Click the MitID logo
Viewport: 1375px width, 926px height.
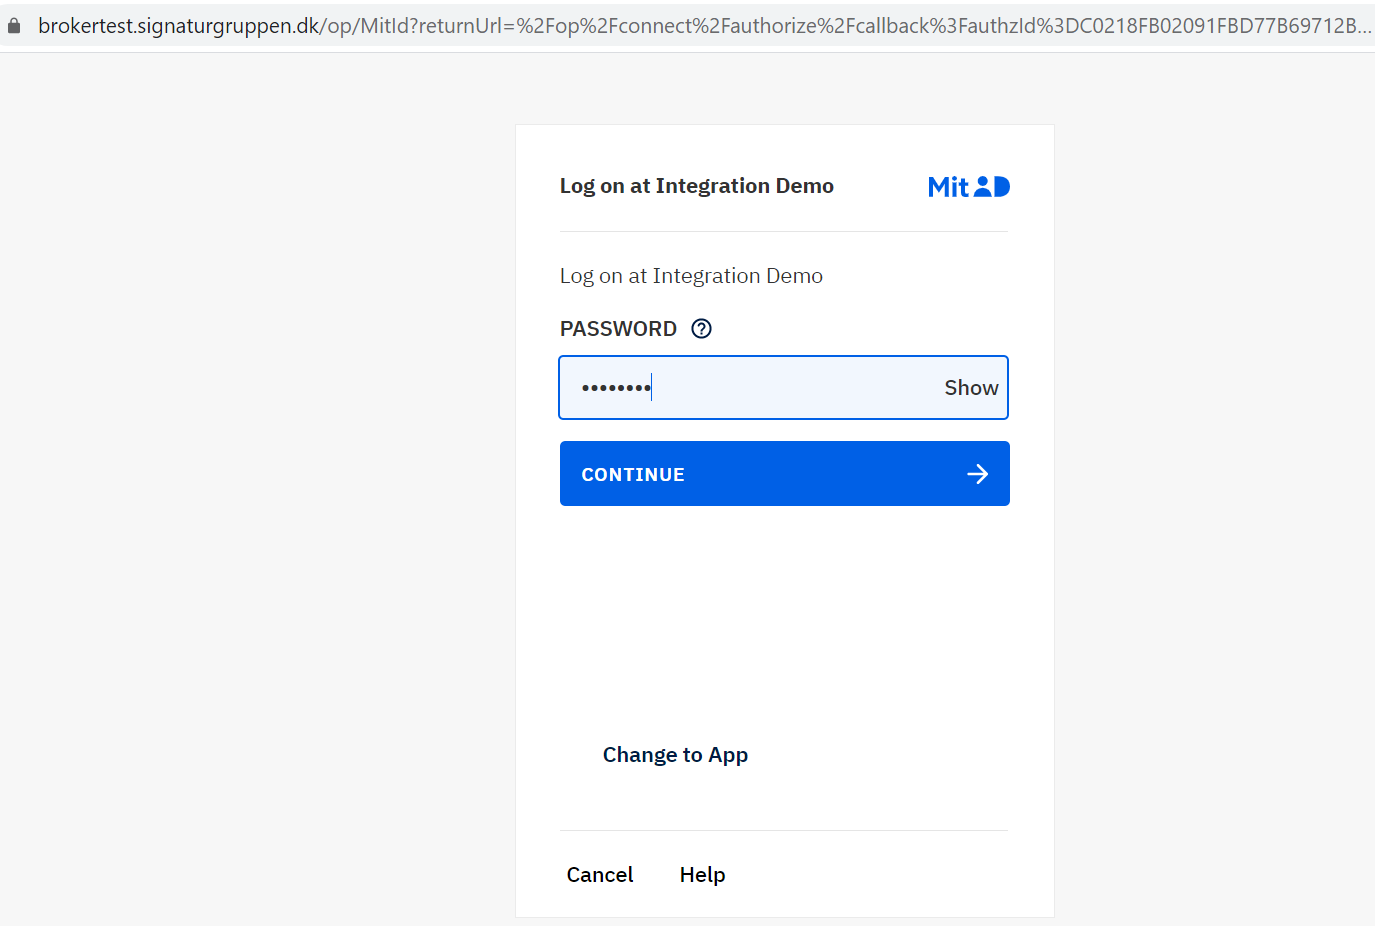(968, 187)
